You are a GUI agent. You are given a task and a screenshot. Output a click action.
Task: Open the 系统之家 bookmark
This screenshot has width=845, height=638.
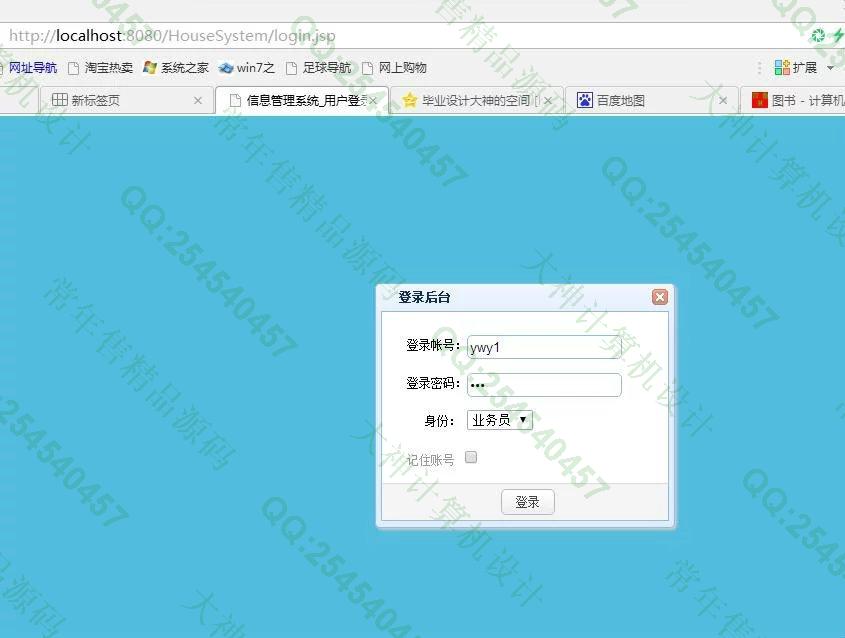click(176, 67)
